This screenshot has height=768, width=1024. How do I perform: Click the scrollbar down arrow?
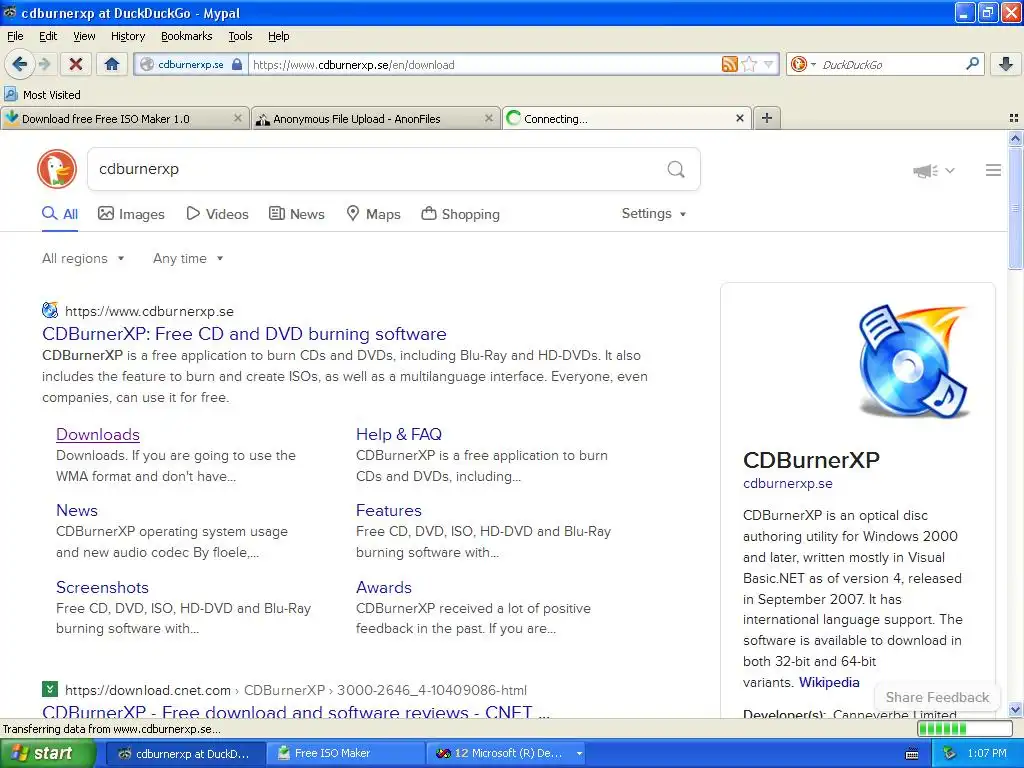pos(1015,710)
